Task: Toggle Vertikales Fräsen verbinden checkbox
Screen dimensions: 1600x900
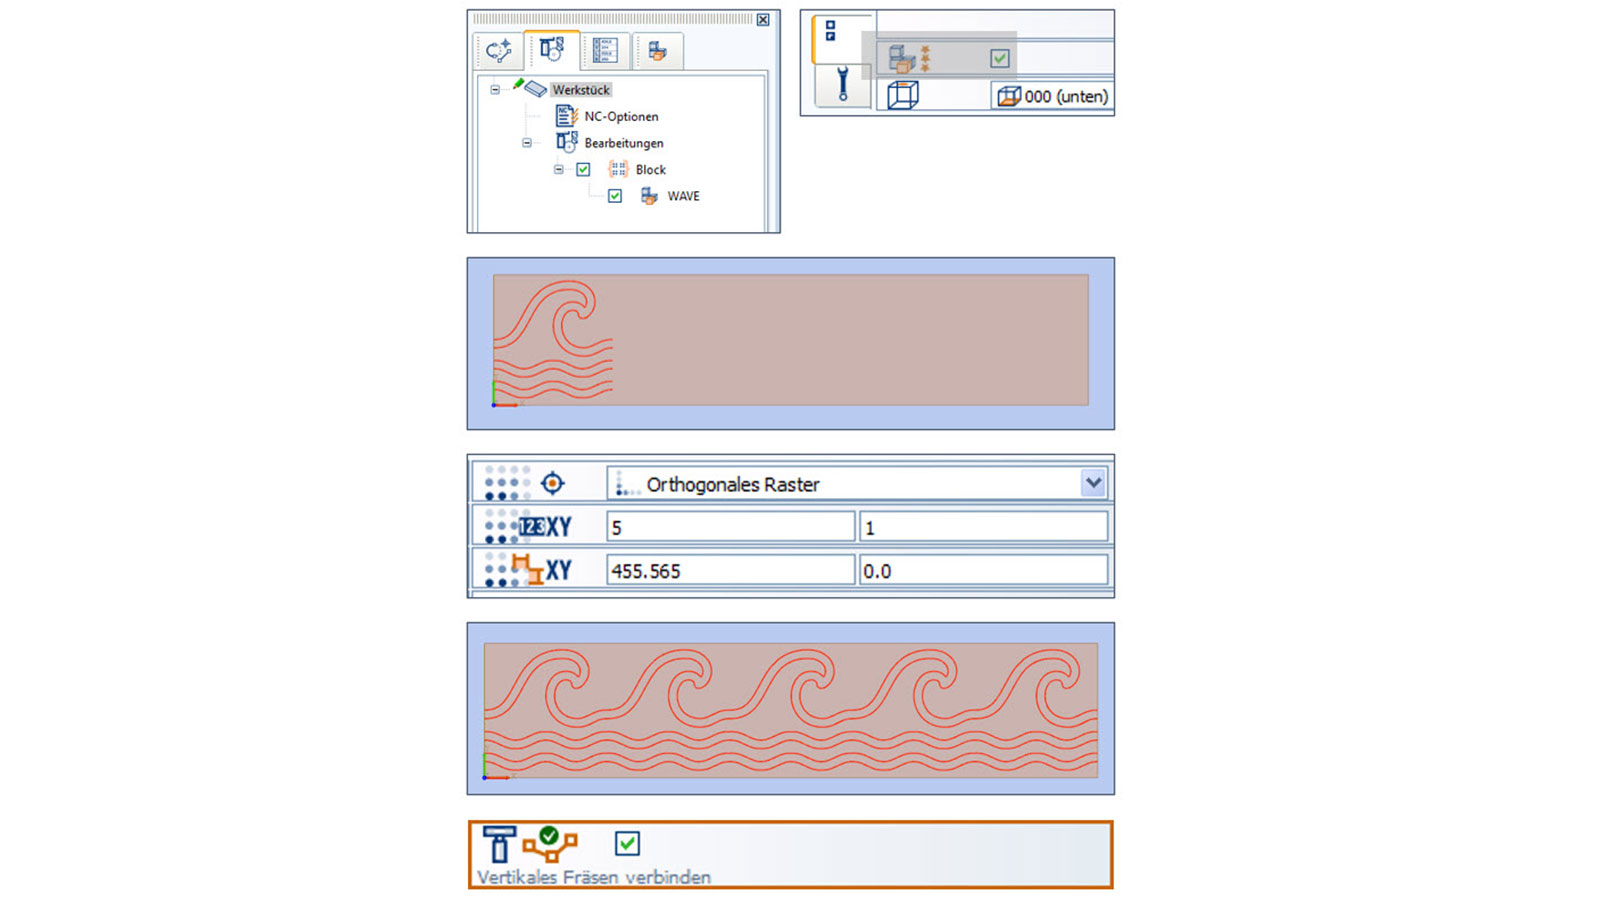Action: tap(627, 843)
